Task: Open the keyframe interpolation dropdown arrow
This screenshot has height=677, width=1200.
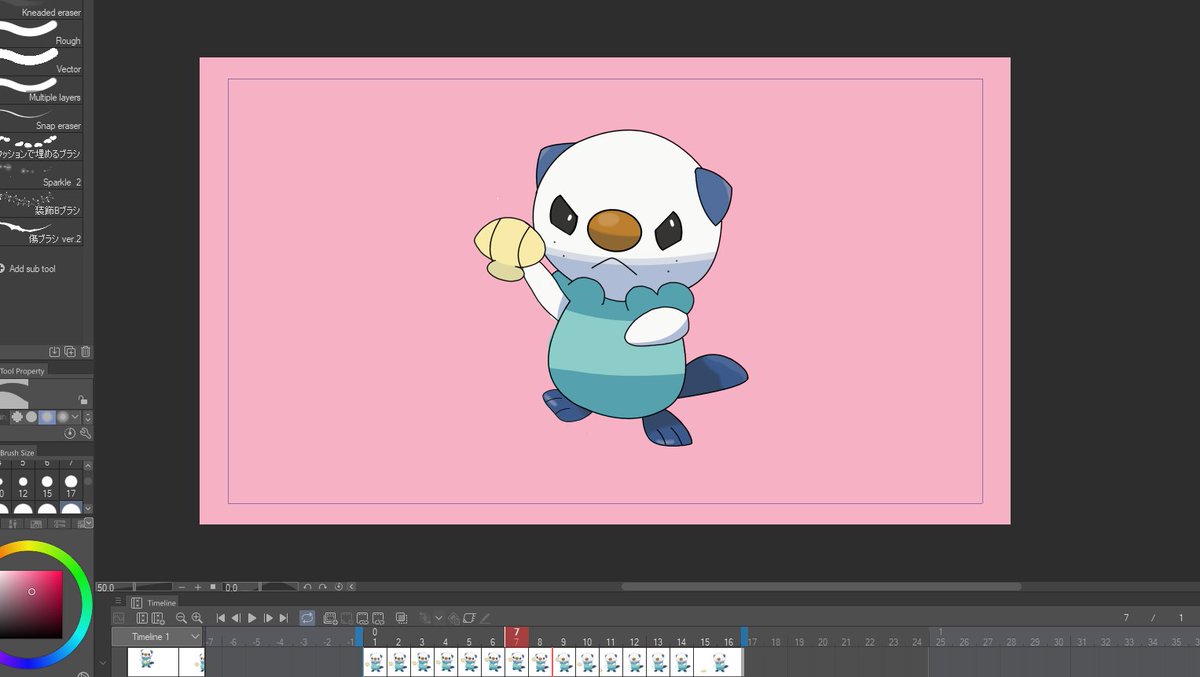Action: 438,618
